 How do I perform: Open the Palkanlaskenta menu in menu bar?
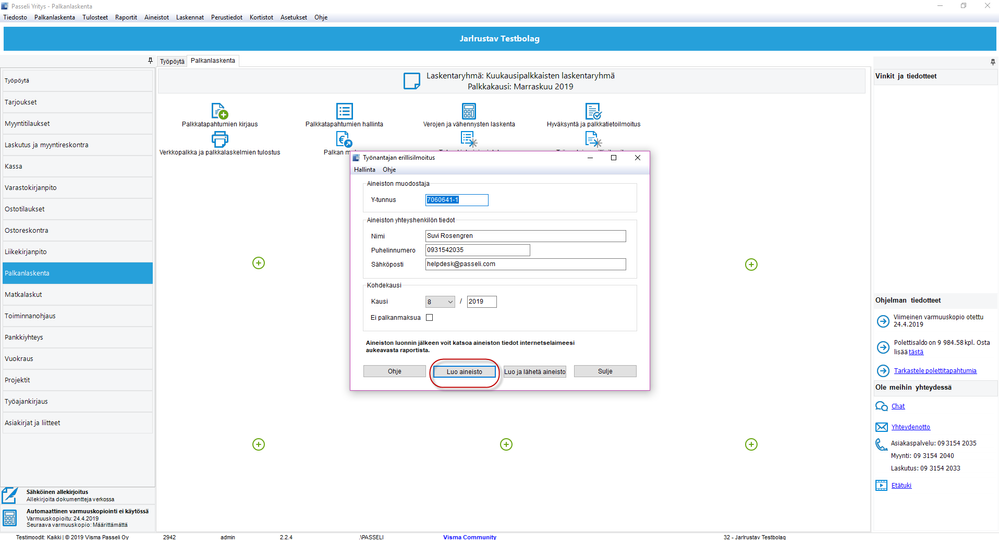[x=55, y=17]
